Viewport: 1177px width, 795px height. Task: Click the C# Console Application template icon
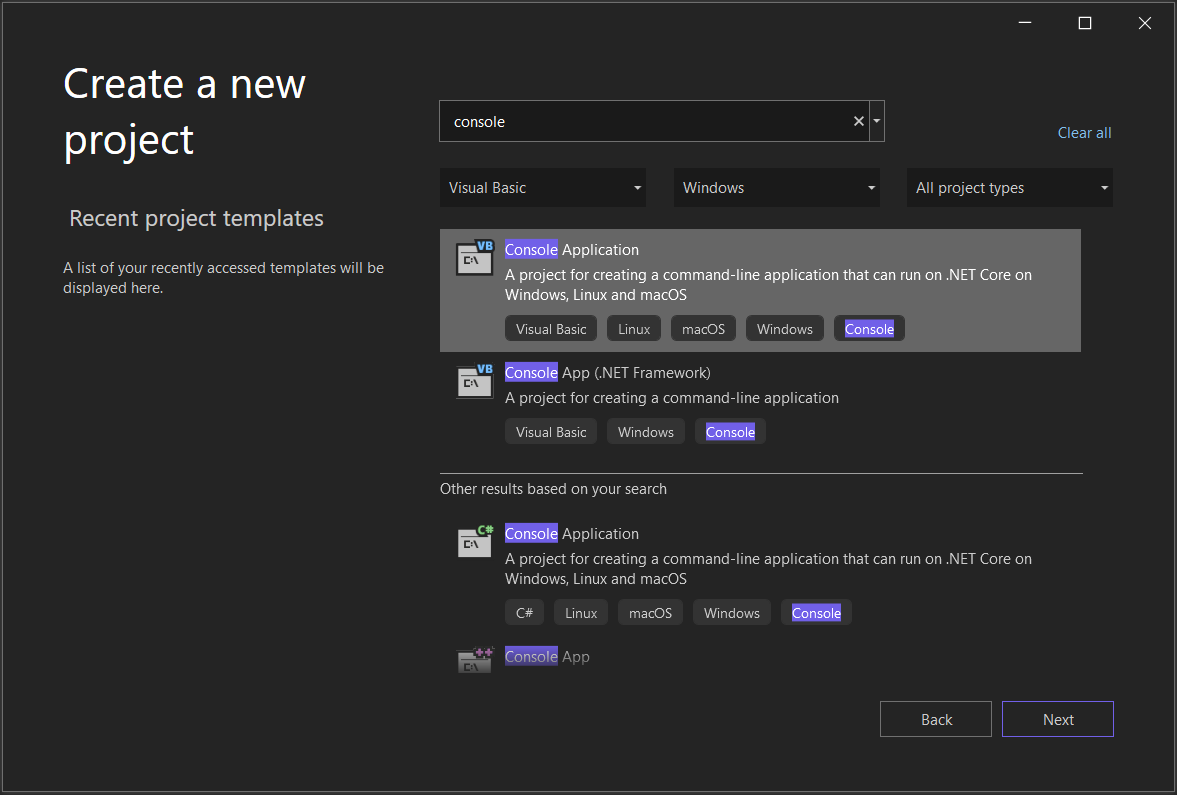point(474,541)
